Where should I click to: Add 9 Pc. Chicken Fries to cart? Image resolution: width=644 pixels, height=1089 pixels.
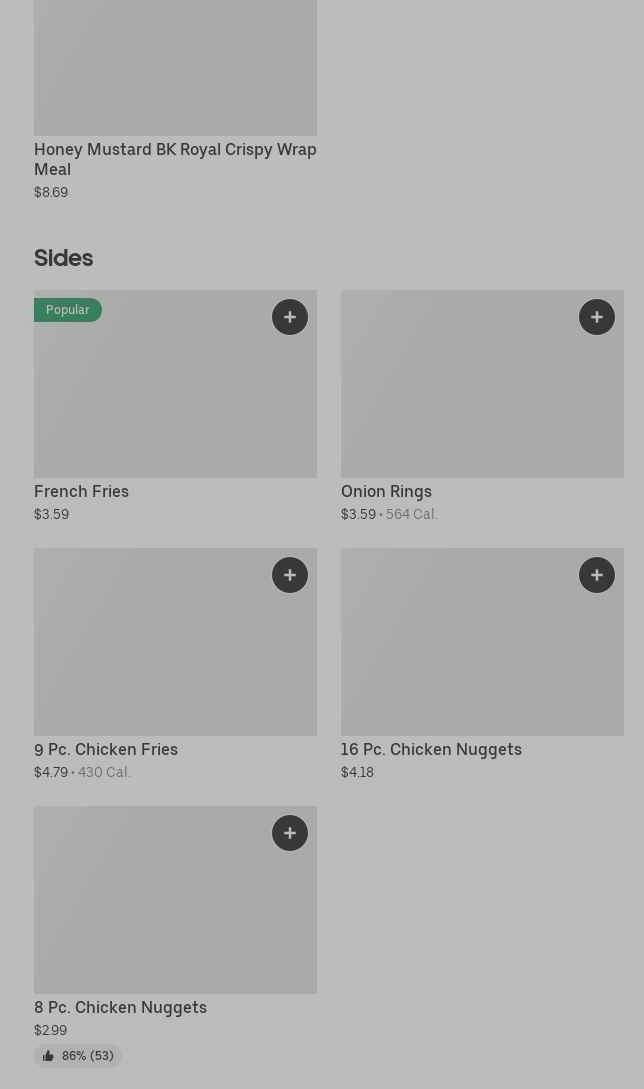[x=290, y=575]
